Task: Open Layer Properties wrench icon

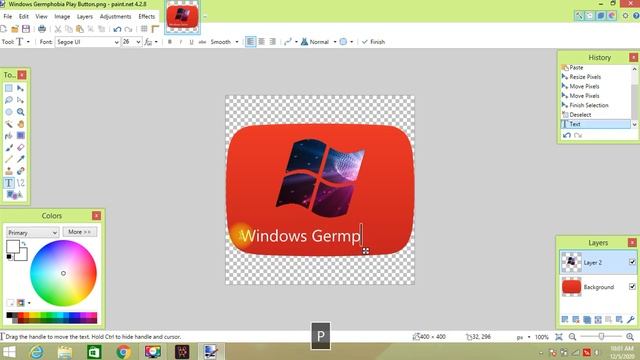Action: click(x=631, y=319)
